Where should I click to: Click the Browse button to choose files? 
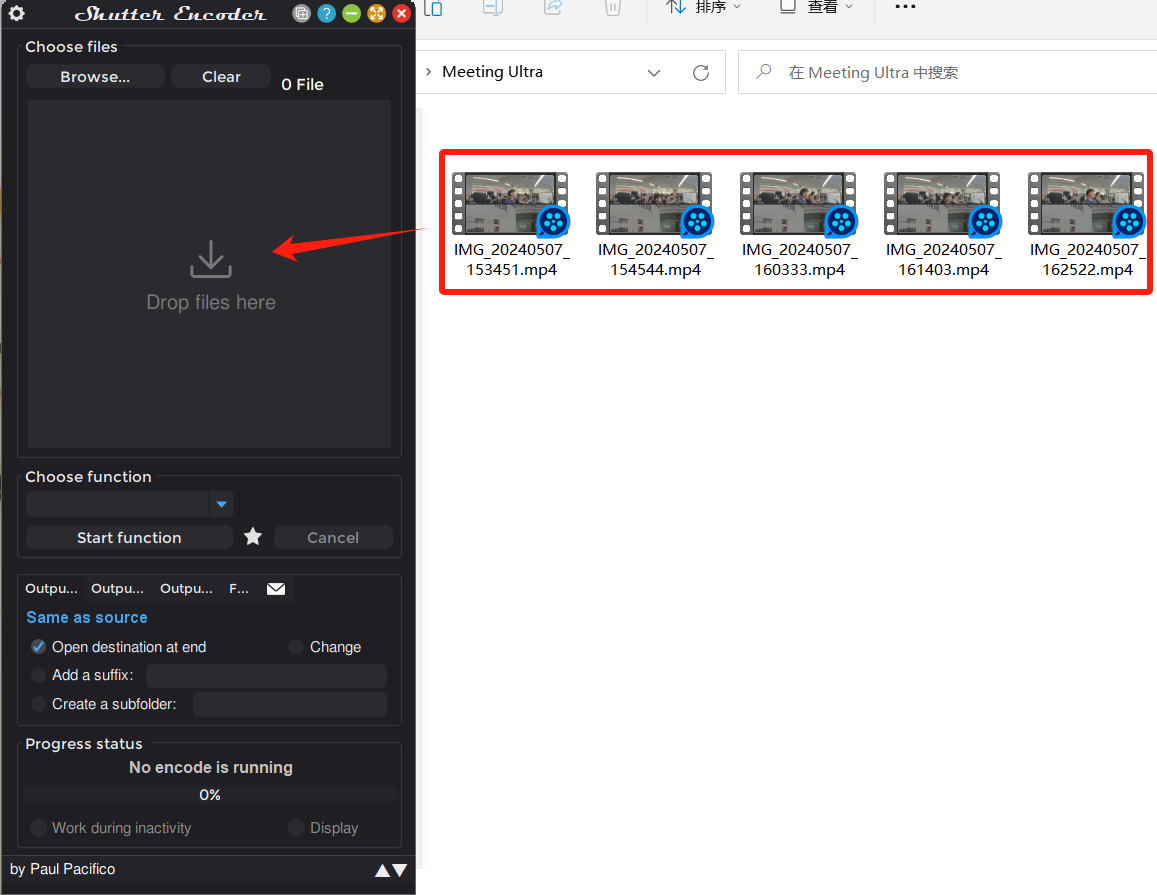(x=95, y=75)
